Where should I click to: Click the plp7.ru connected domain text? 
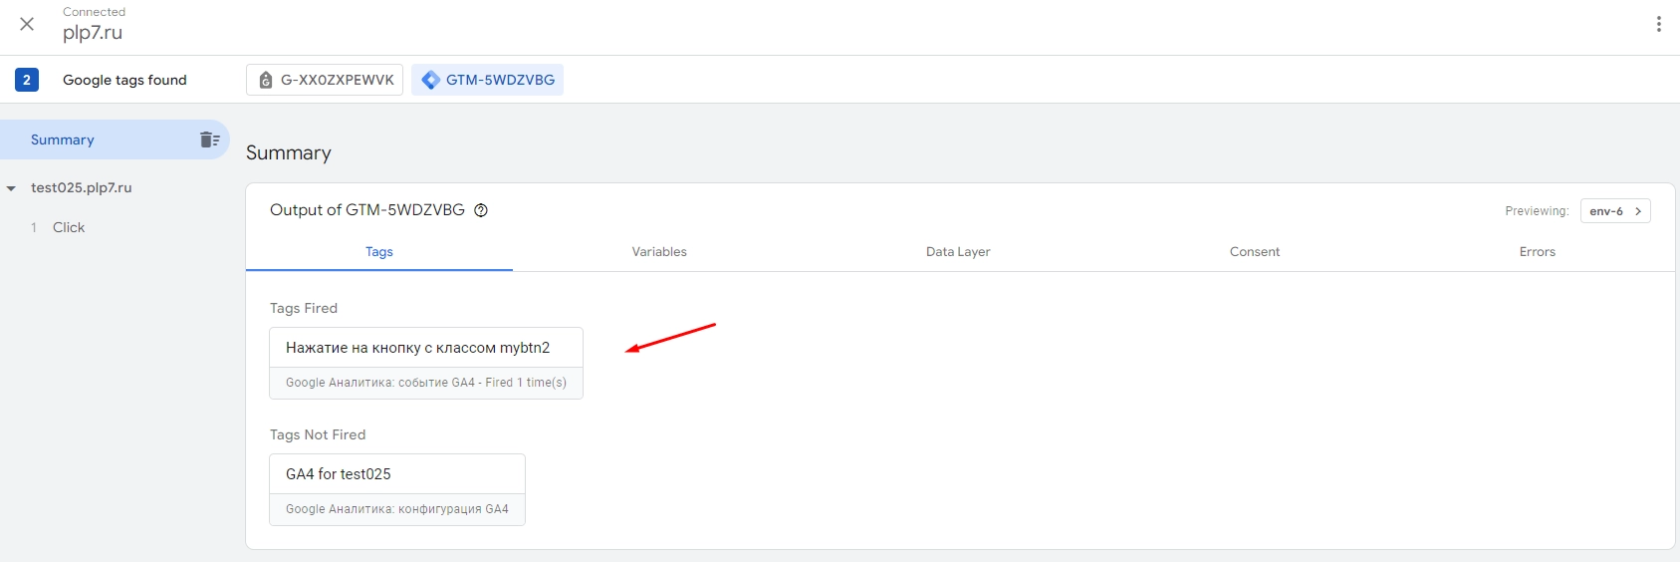(93, 33)
